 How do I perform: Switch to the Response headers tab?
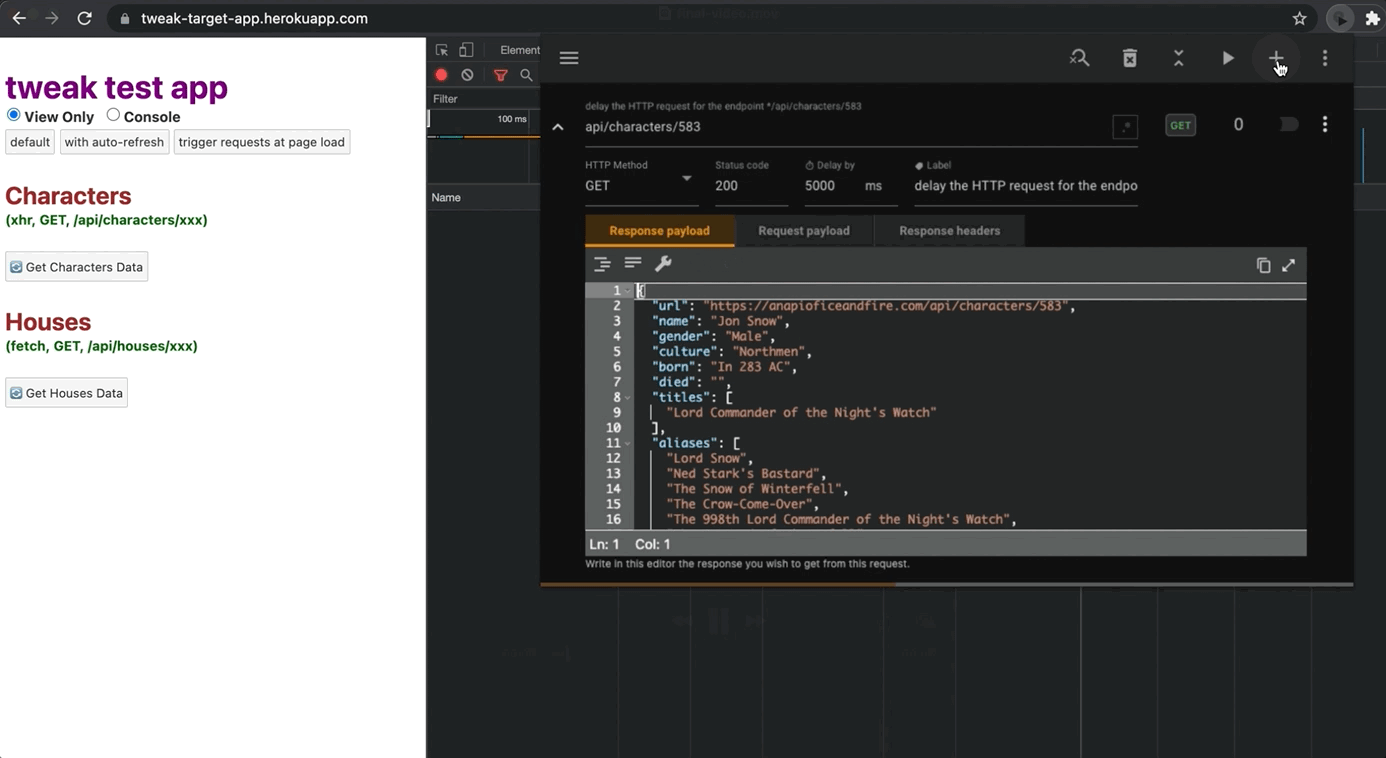[x=949, y=231]
